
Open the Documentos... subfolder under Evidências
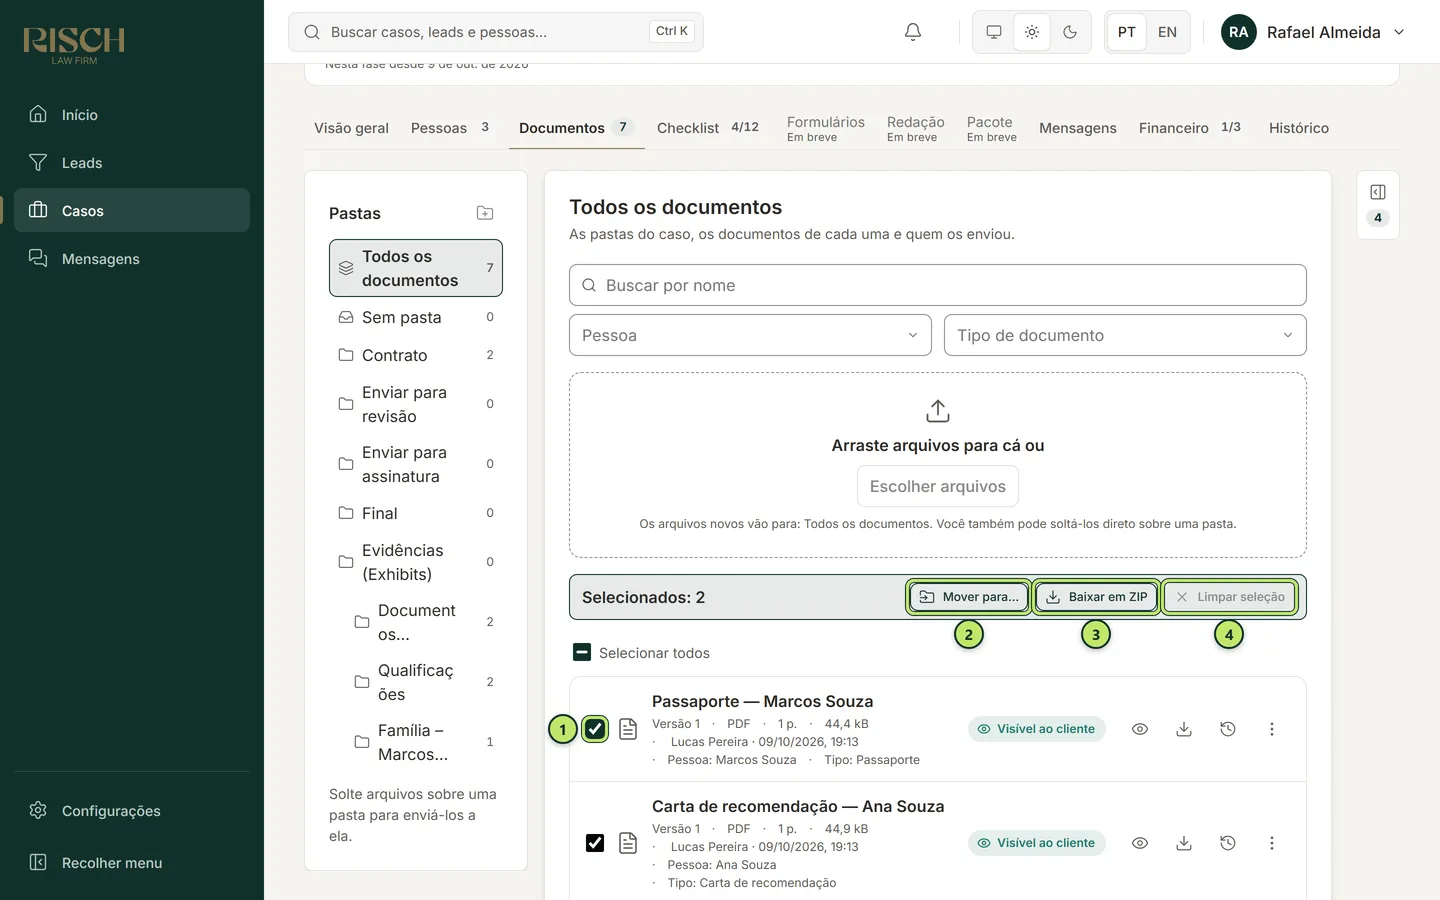[424, 622]
